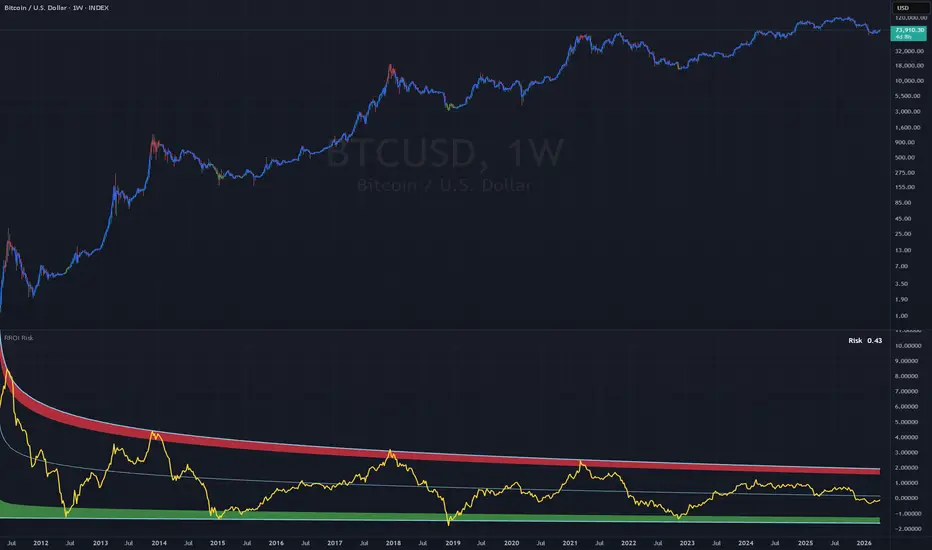The width and height of the screenshot is (932, 550).
Task: Click the 2022 label on time axis
Action: pyautogui.click(x=628, y=543)
